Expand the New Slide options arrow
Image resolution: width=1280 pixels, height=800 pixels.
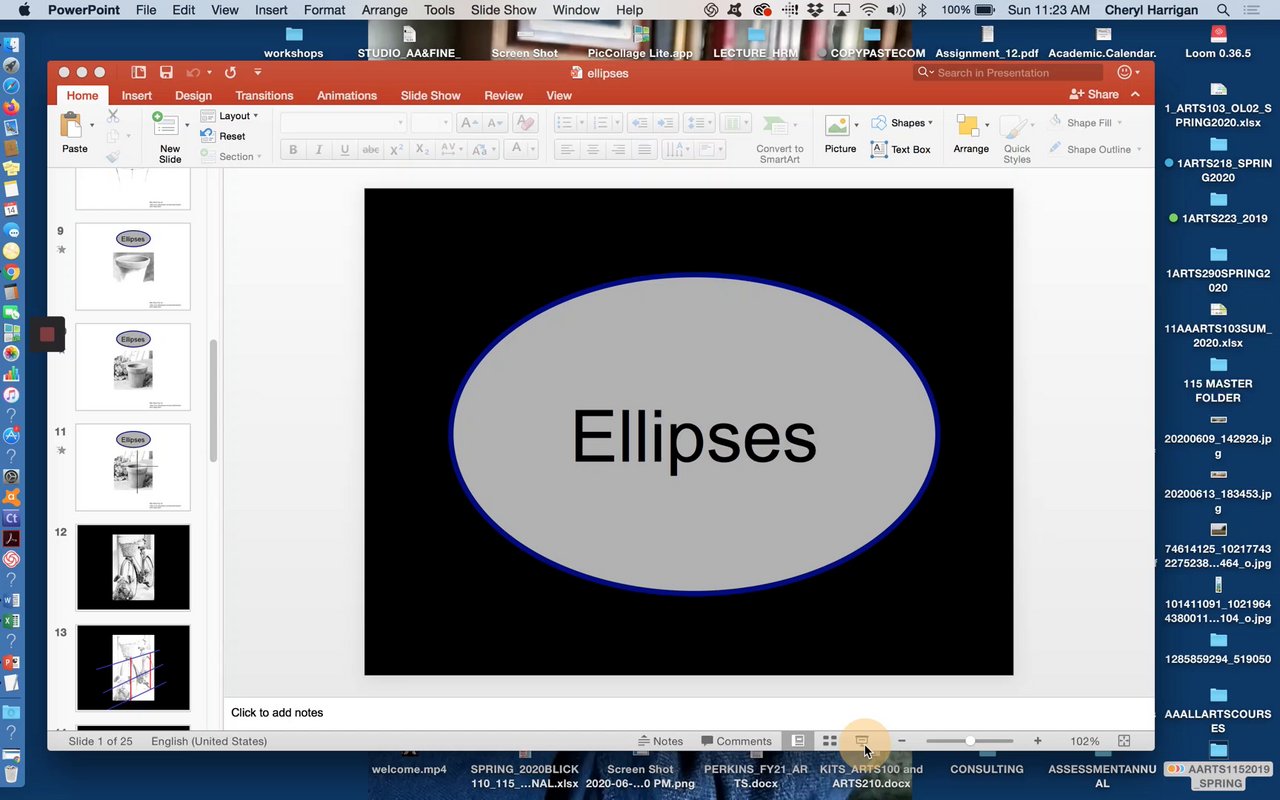click(x=187, y=125)
